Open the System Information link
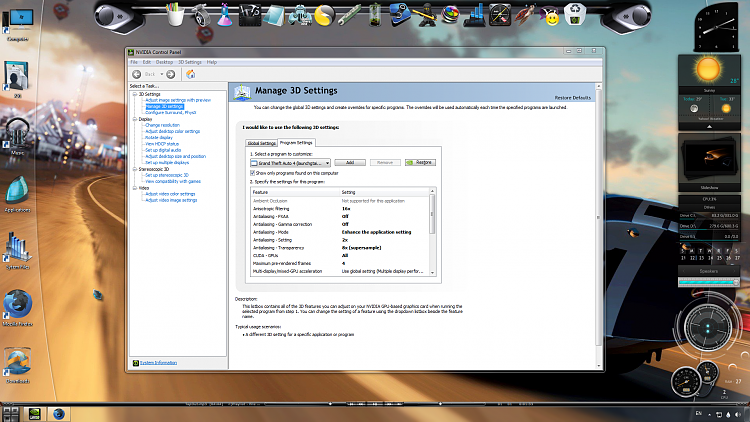This screenshot has height=422, width=750. [158, 363]
